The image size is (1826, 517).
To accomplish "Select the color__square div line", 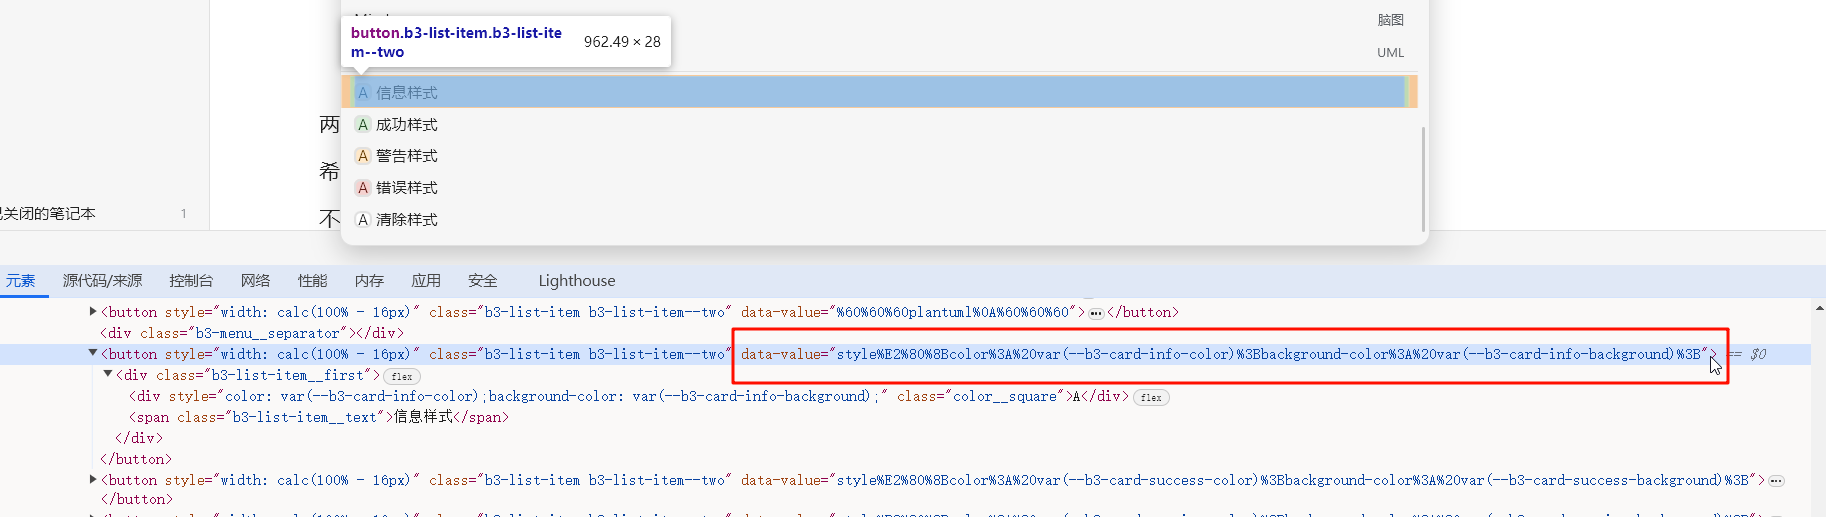I will 630,396.
